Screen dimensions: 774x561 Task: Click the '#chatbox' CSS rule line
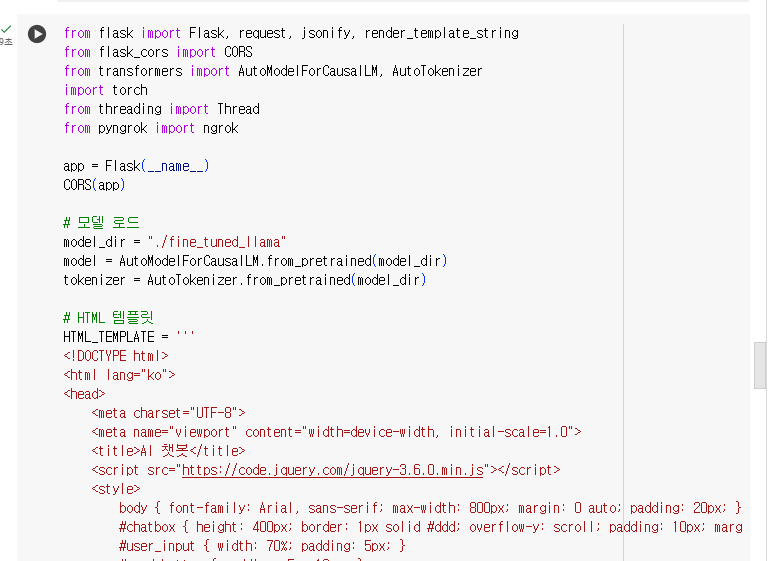click(430, 527)
